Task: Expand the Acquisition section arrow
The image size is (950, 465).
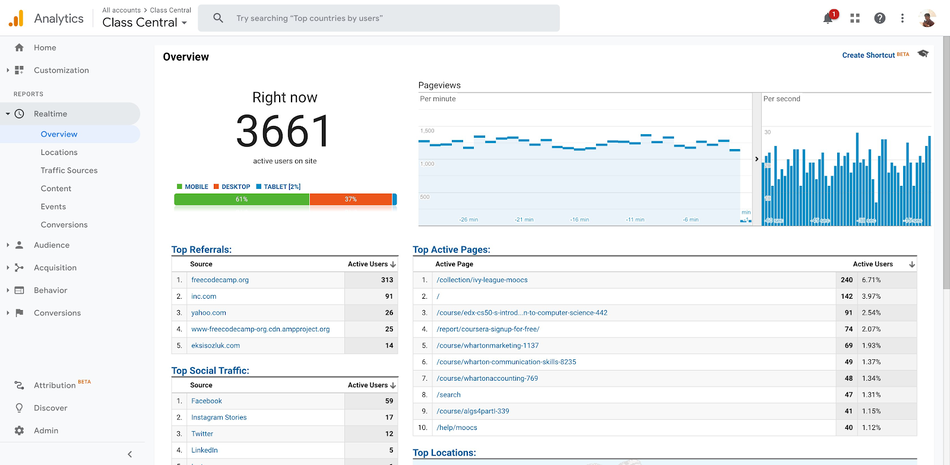Action: point(8,267)
